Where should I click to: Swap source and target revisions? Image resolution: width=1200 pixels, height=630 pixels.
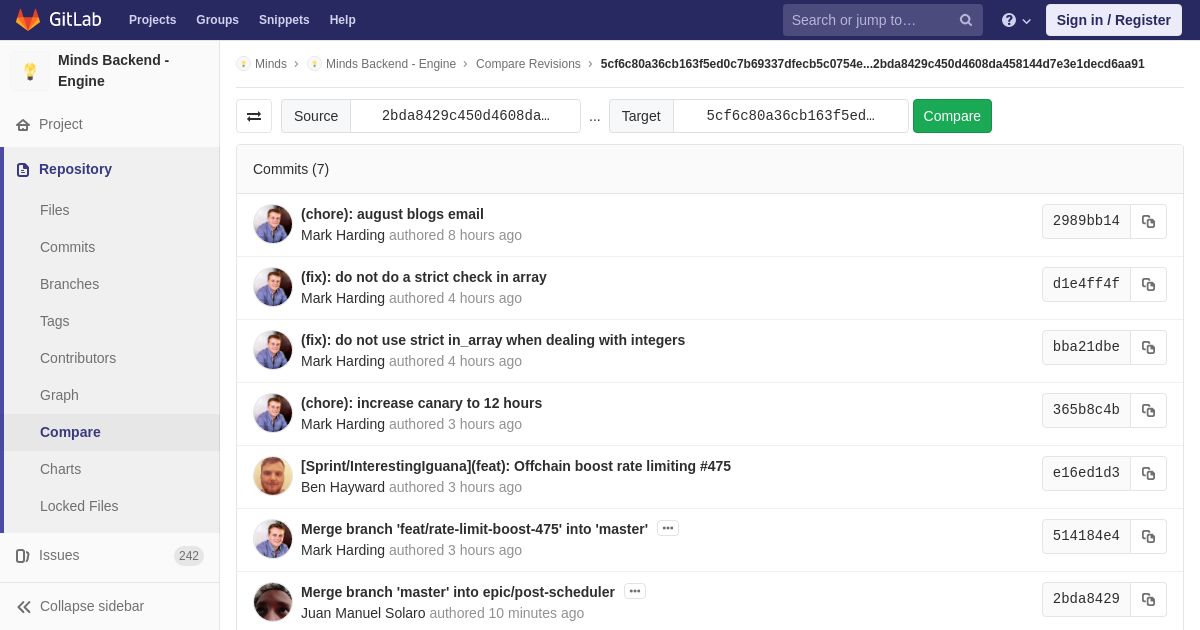click(254, 116)
